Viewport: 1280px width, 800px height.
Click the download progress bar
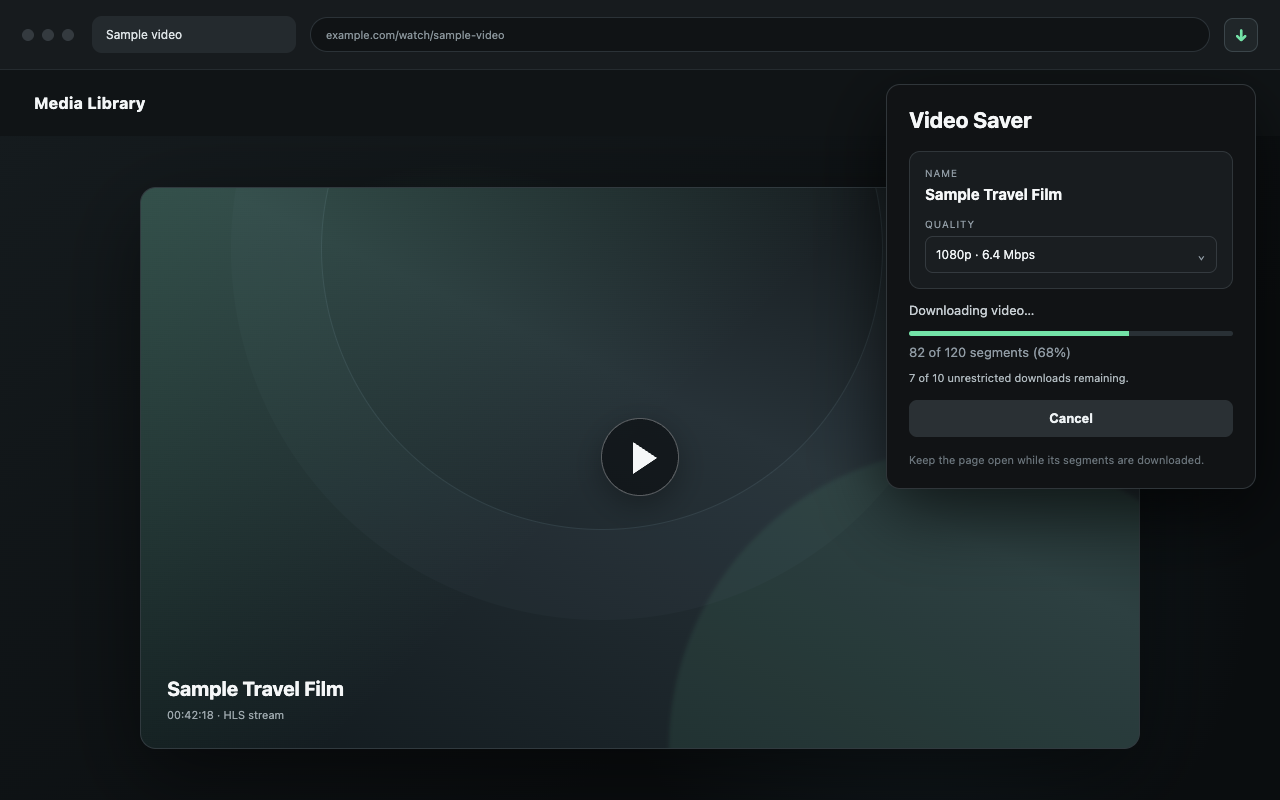tap(1070, 333)
